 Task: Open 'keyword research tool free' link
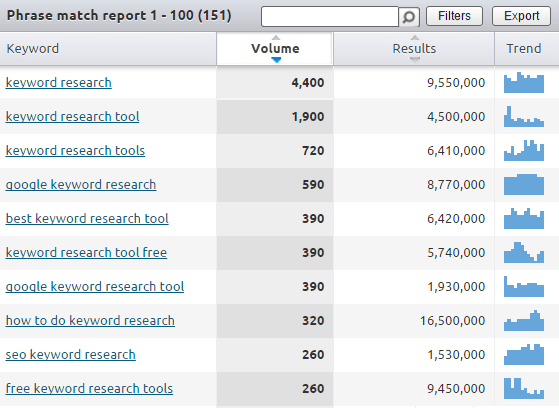[x=86, y=253]
